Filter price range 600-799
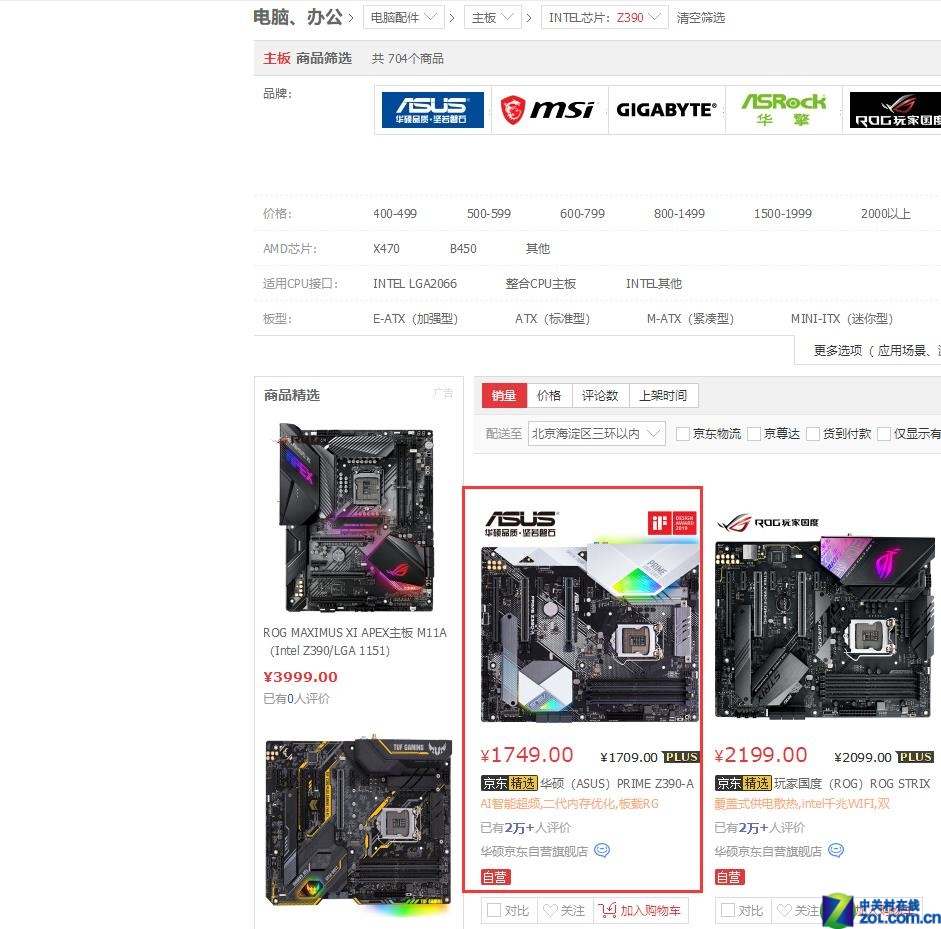Viewport: 941px width, 929px height. pos(582,214)
